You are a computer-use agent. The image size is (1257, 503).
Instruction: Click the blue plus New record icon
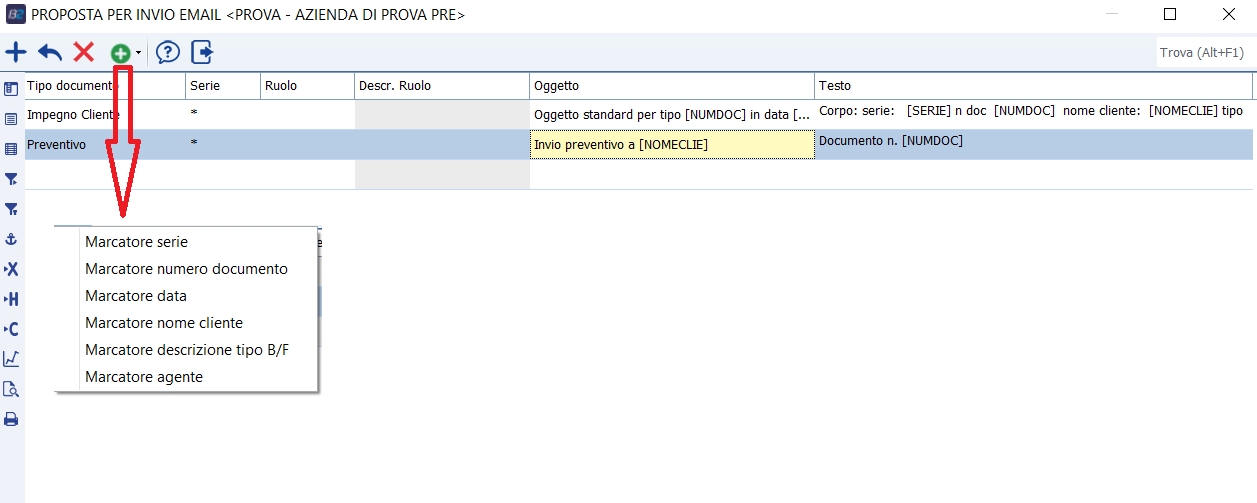16,52
